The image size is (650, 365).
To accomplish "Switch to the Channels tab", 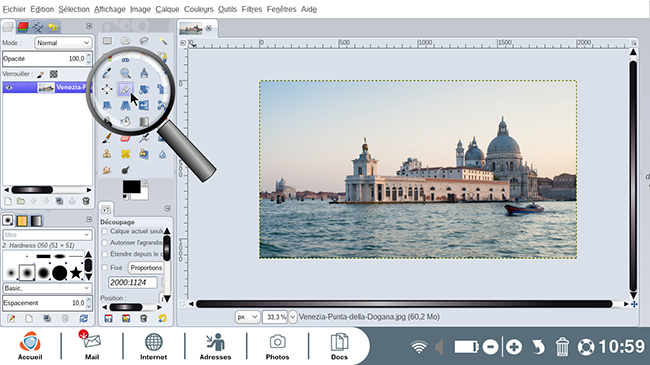I will (x=23, y=27).
